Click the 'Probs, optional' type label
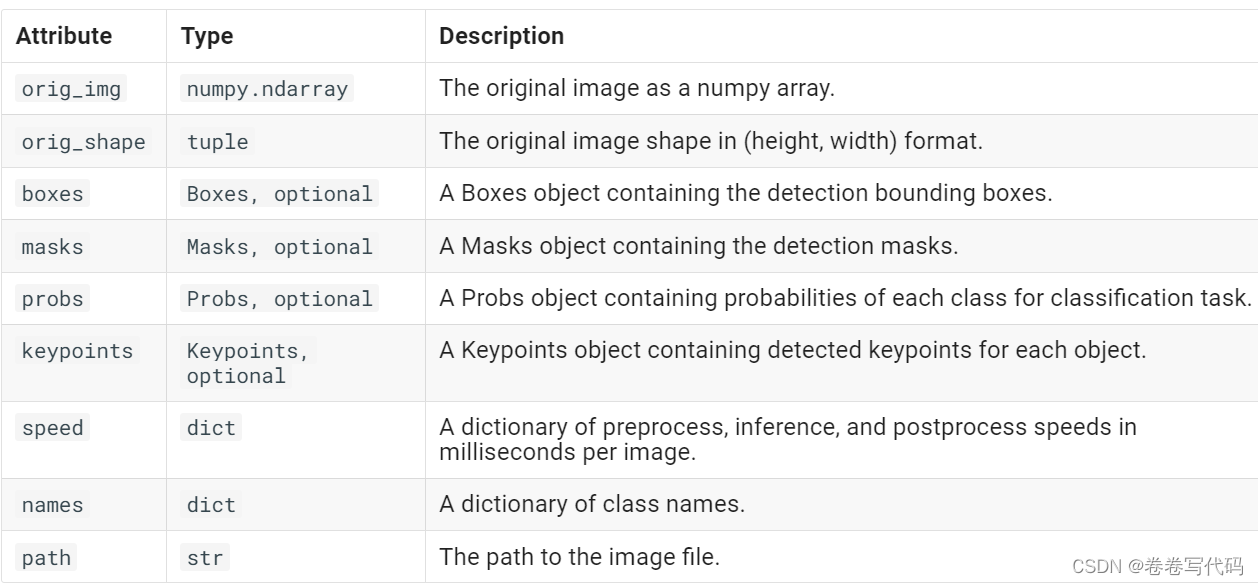The height and width of the screenshot is (585, 1258). click(x=279, y=299)
